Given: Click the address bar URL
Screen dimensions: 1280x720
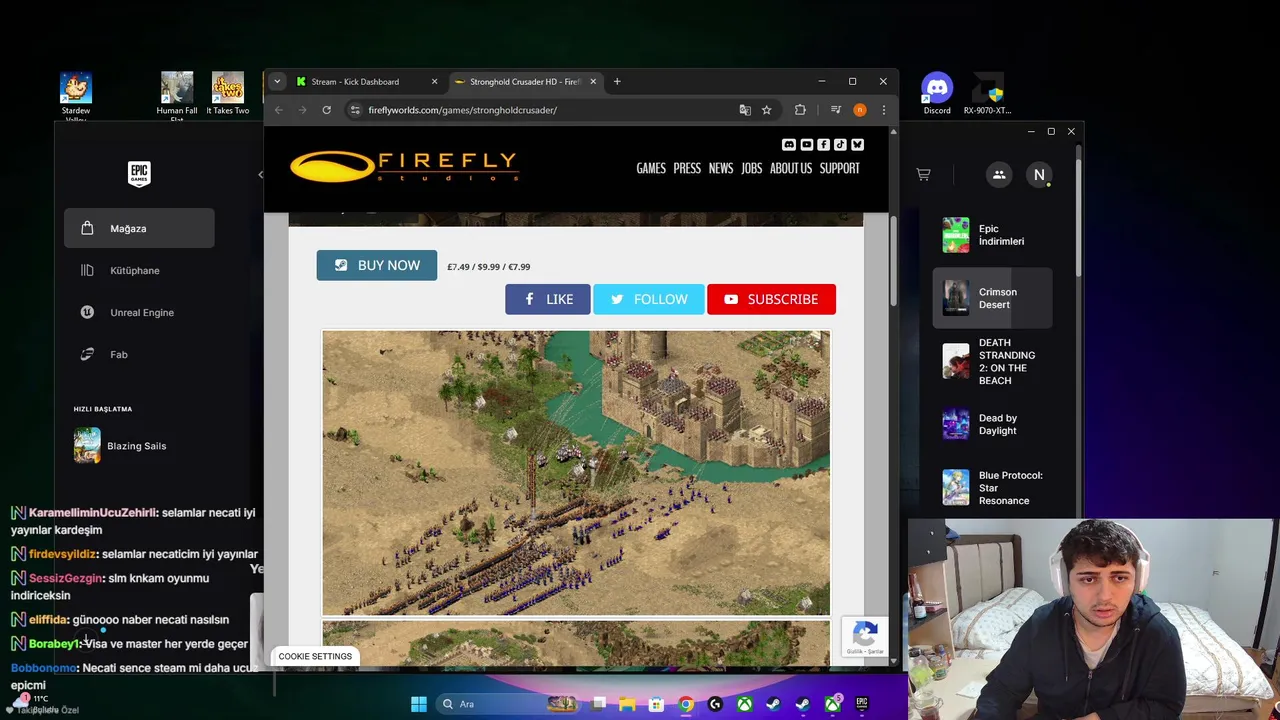Looking at the screenshot, I should [x=462, y=110].
